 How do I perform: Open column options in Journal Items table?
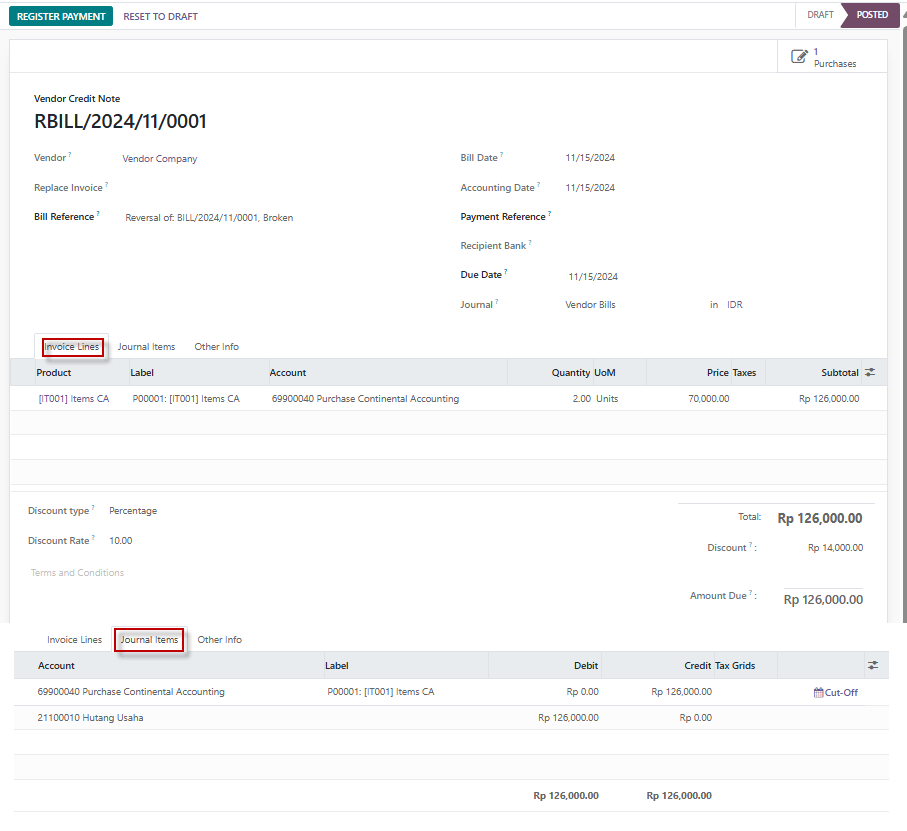[x=873, y=666]
